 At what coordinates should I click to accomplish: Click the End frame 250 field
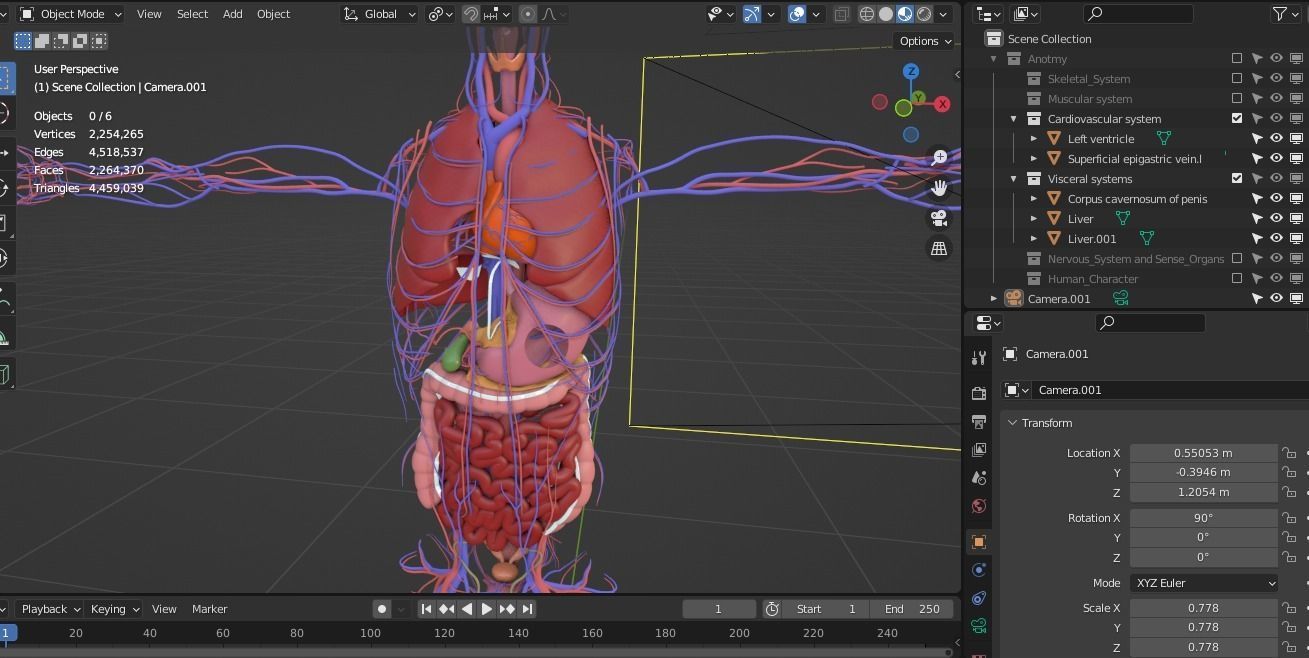(x=912, y=608)
